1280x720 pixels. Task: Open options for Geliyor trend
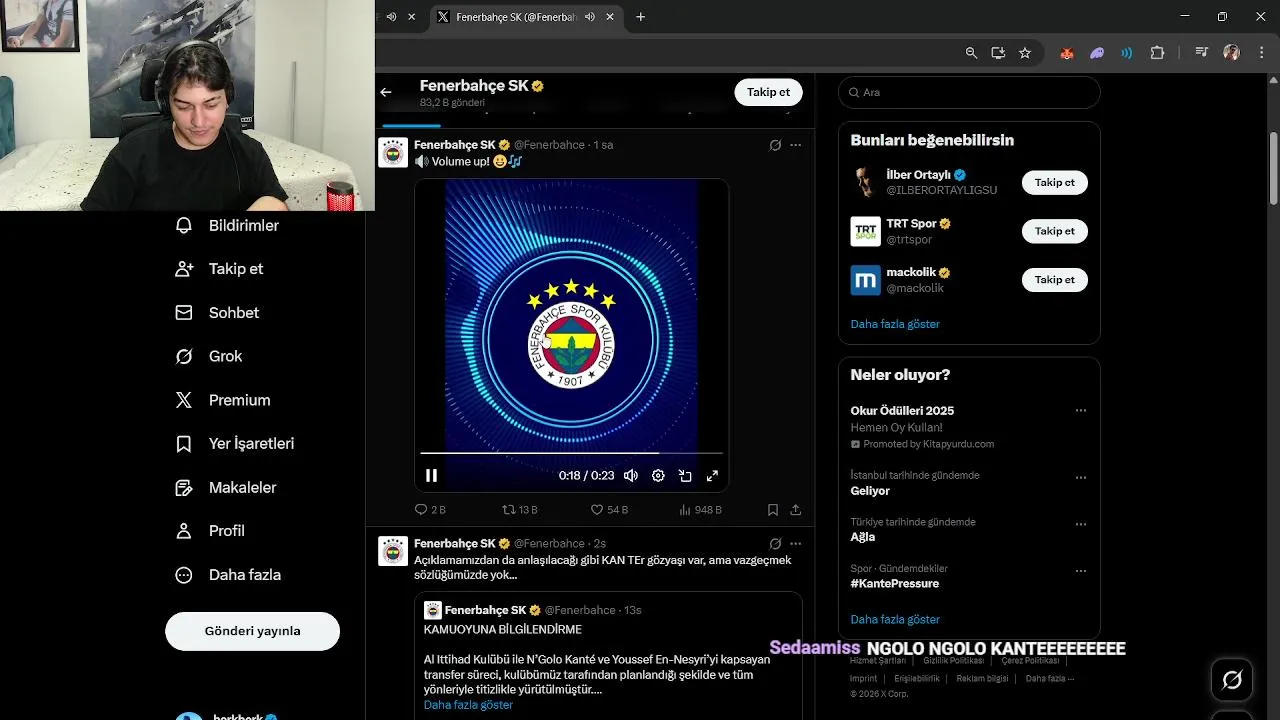coord(1080,478)
